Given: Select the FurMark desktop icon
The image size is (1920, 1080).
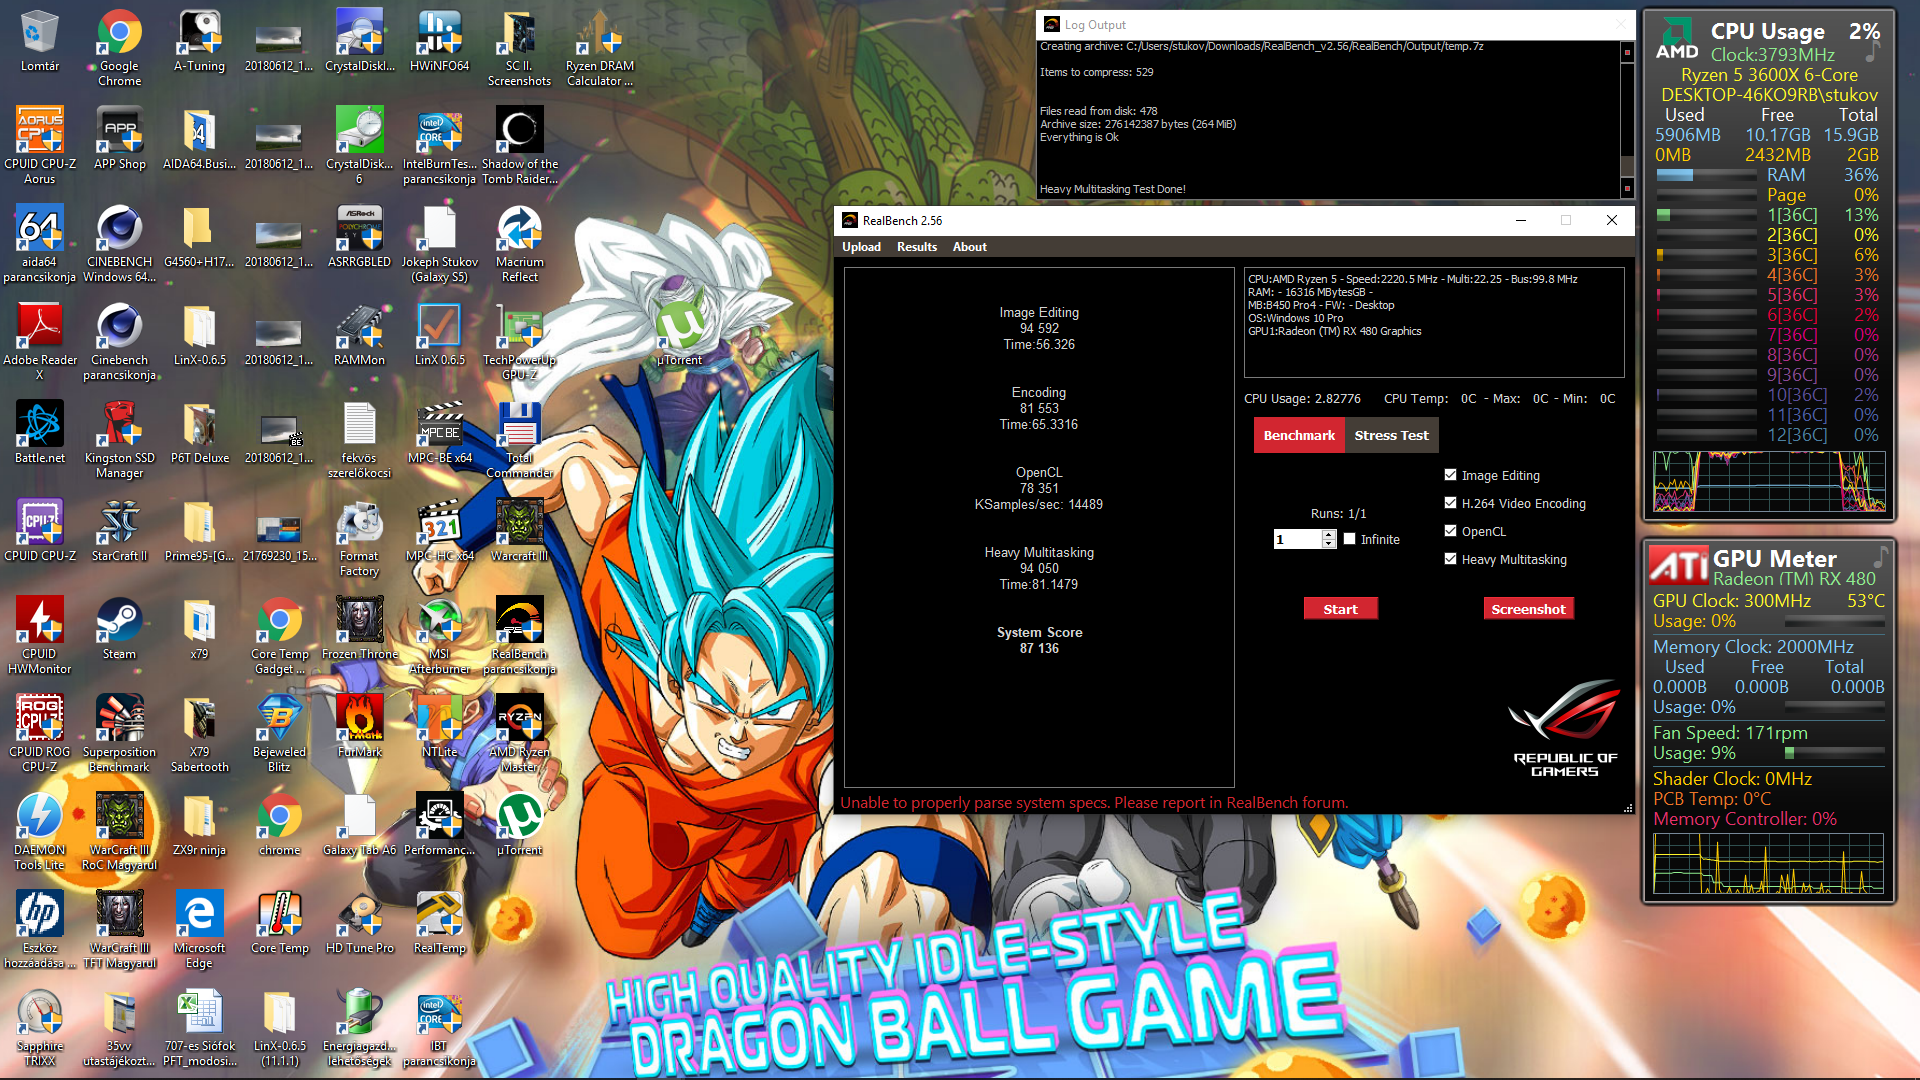Looking at the screenshot, I should click(x=359, y=727).
